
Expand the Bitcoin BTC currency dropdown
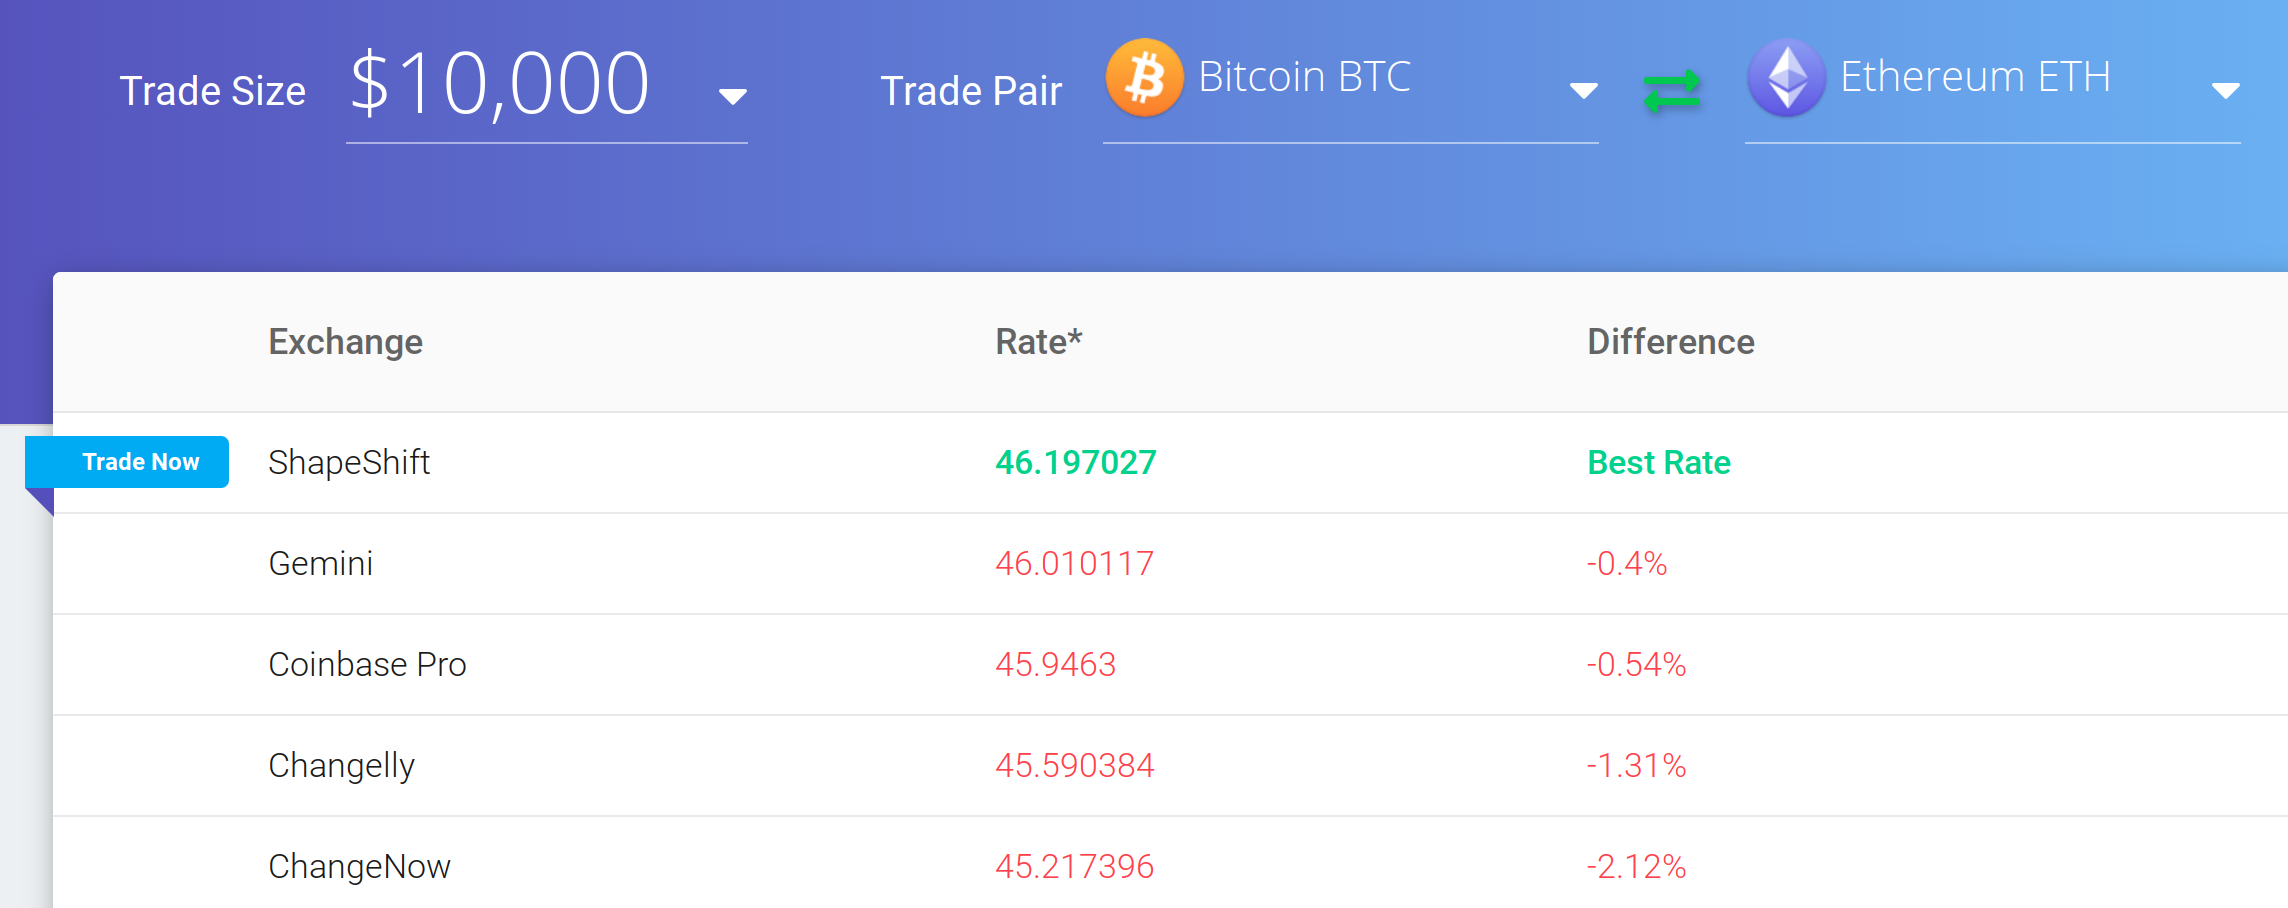(1583, 91)
